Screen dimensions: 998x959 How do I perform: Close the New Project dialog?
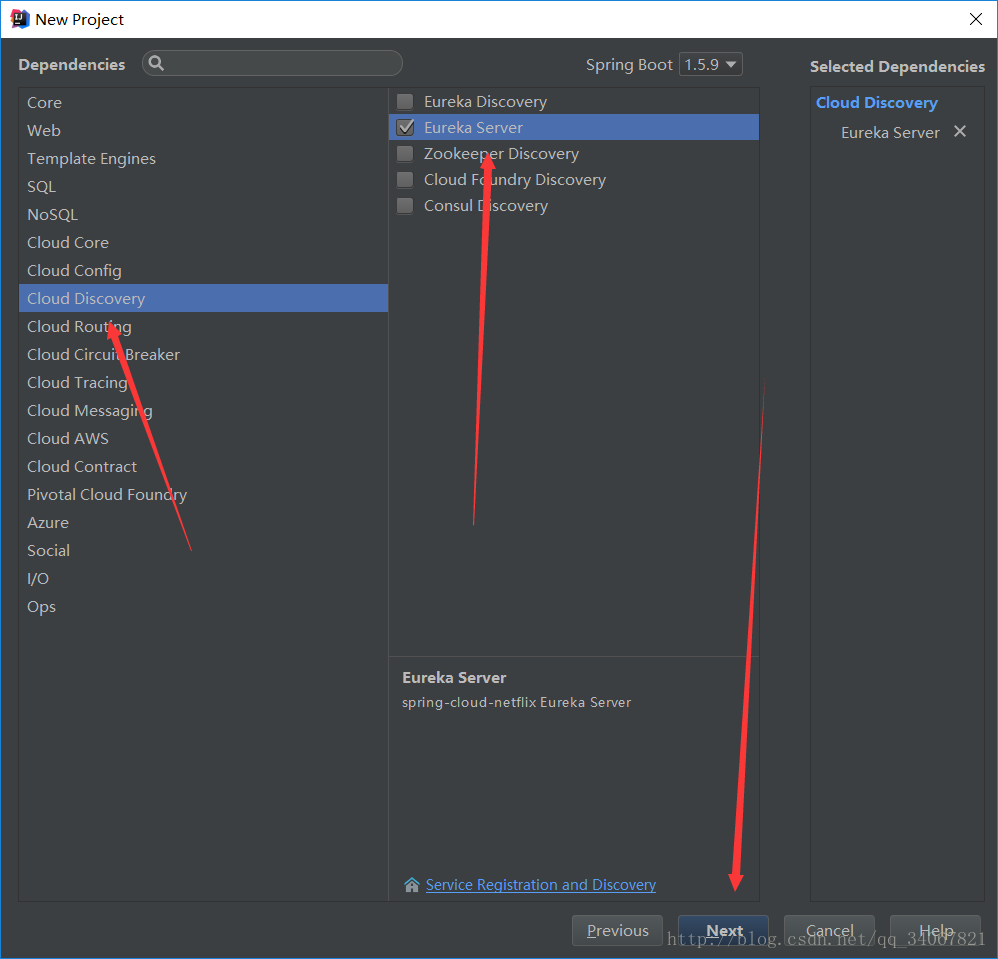pyautogui.click(x=976, y=19)
